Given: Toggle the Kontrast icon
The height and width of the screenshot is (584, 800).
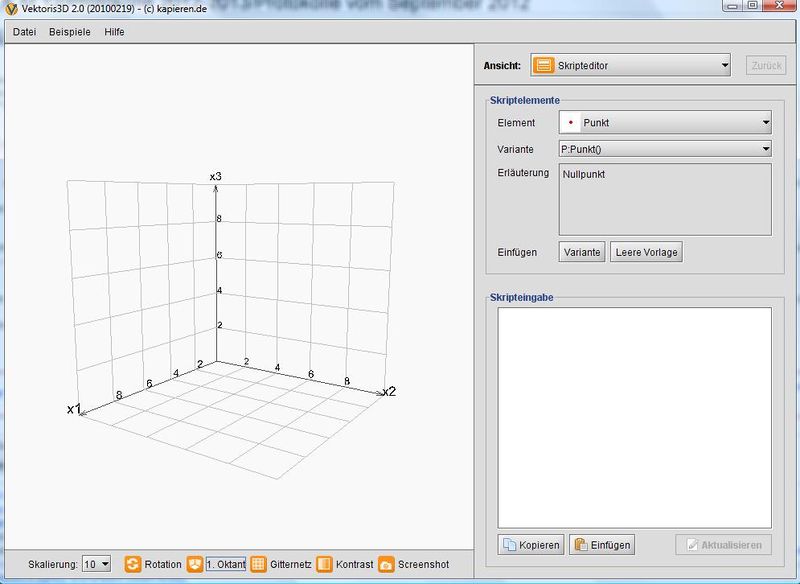Looking at the screenshot, I should point(324,564).
